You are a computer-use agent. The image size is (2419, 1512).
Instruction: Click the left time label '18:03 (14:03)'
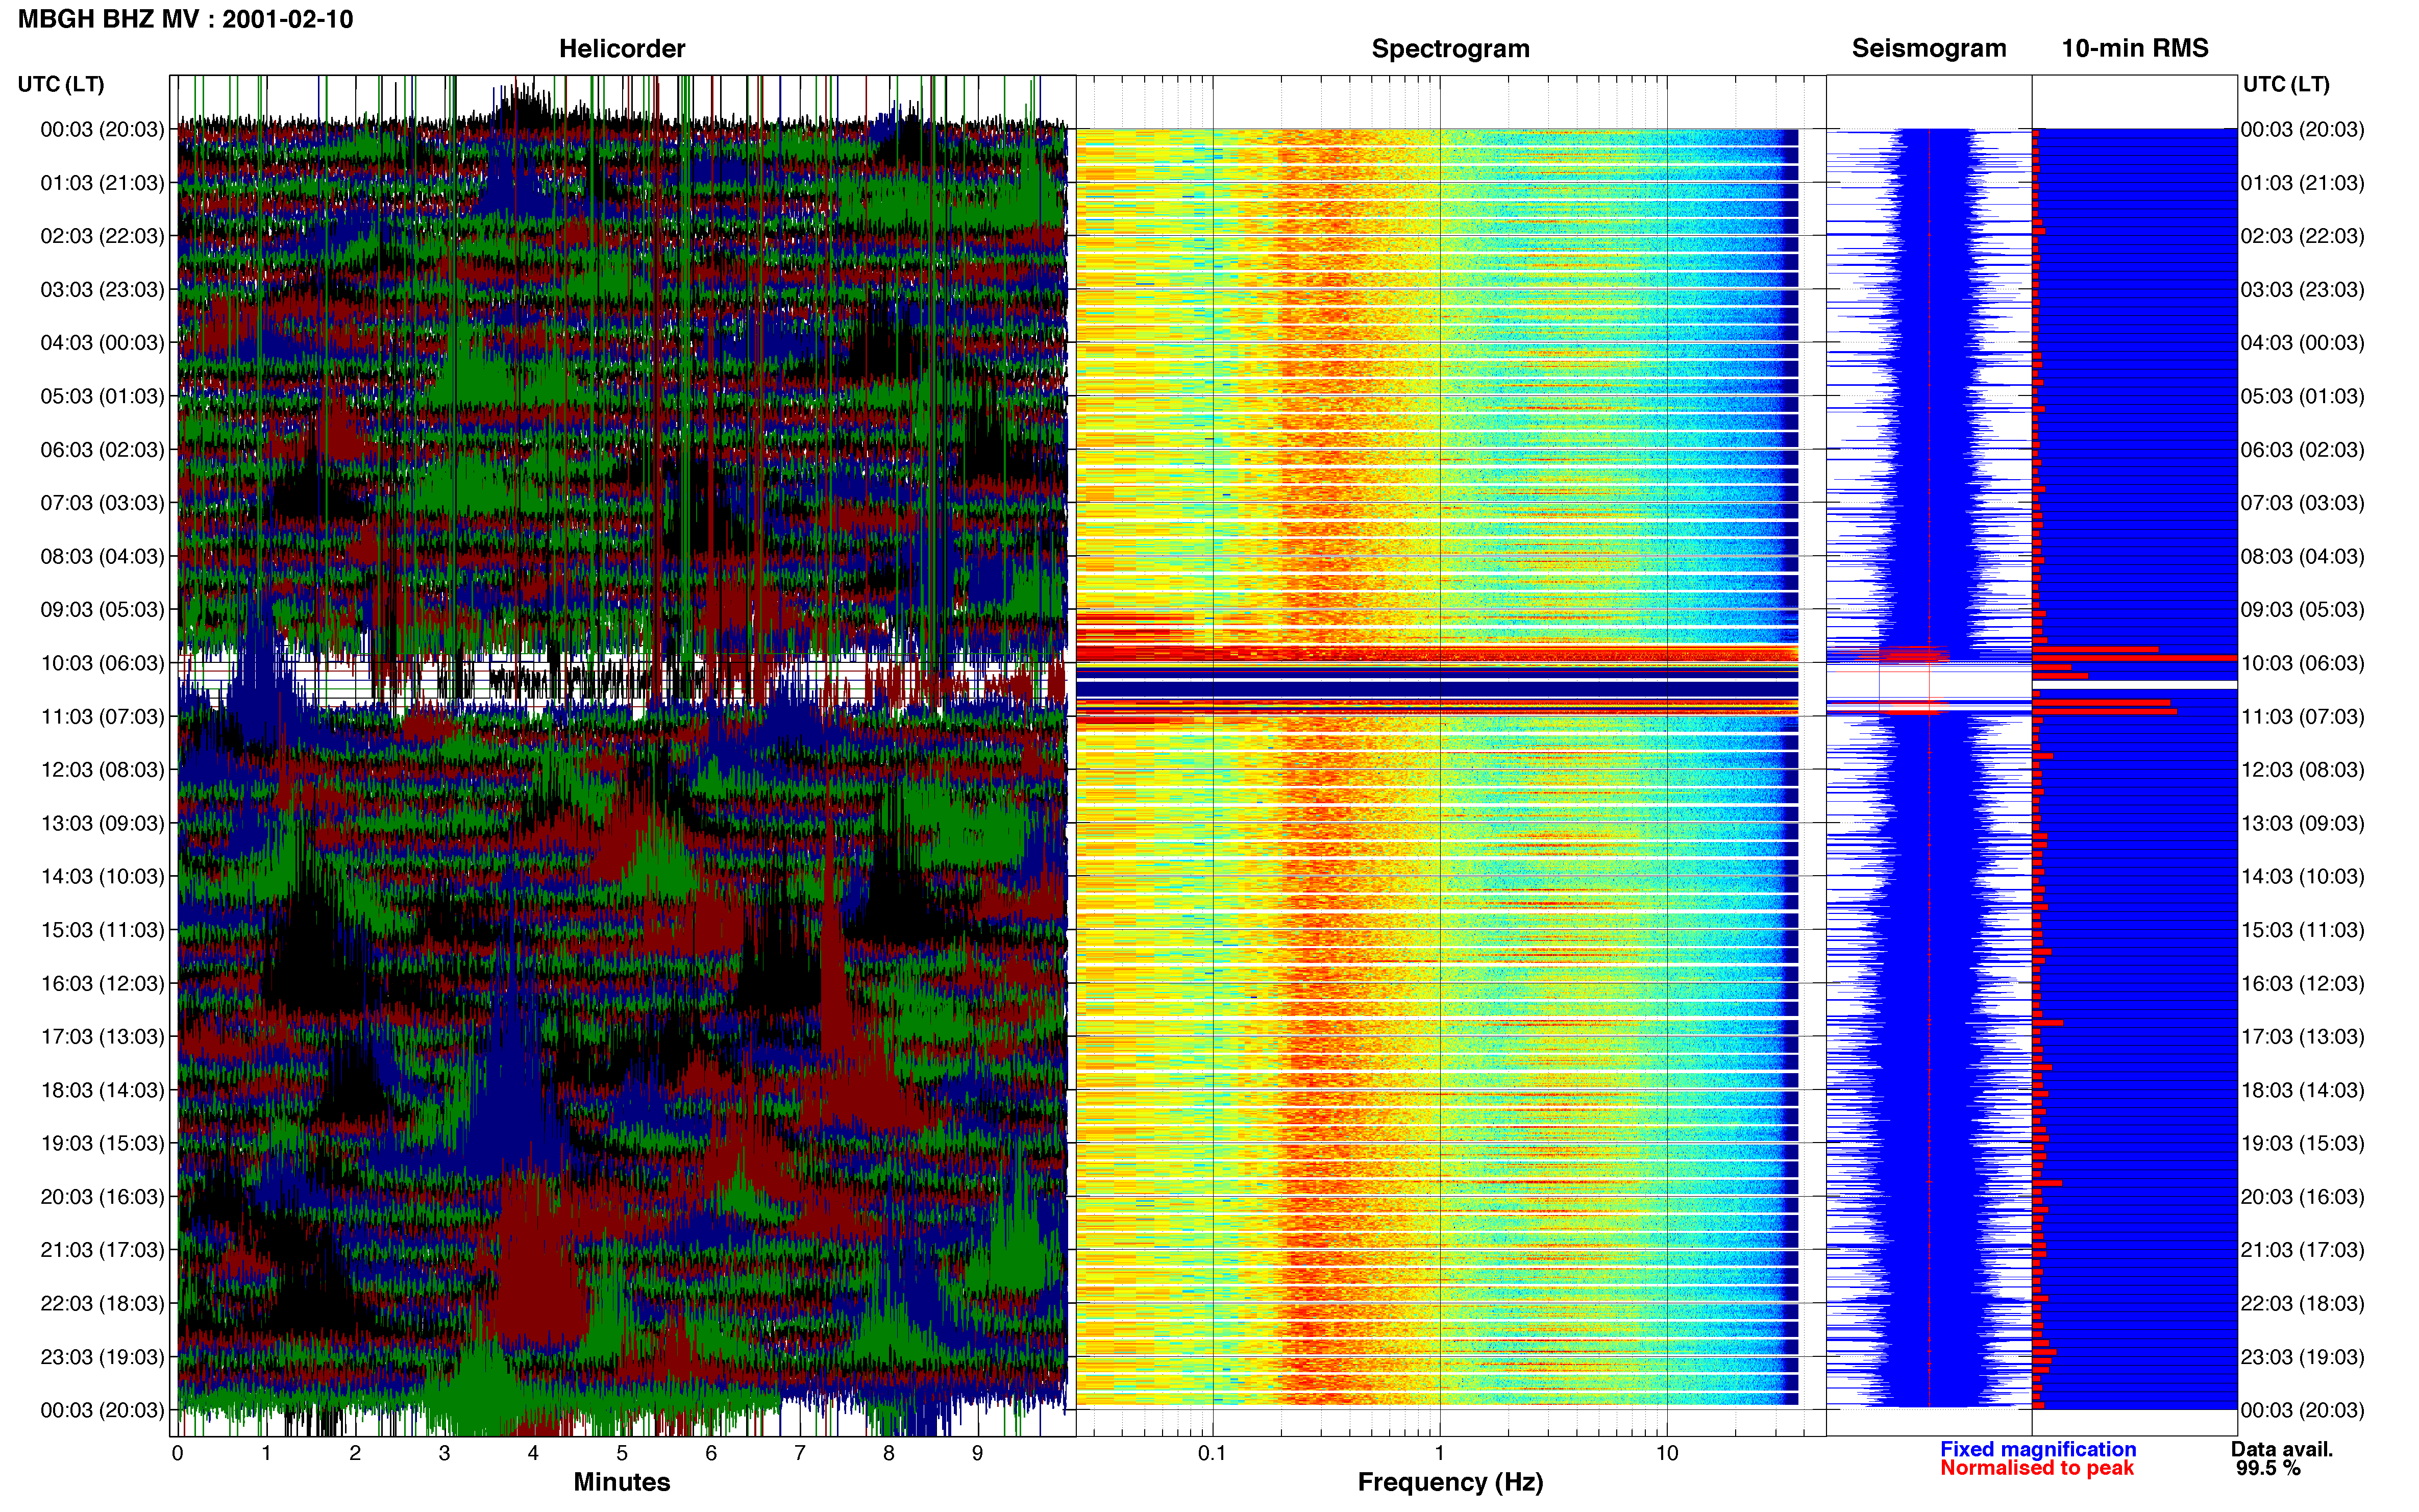(x=102, y=1090)
